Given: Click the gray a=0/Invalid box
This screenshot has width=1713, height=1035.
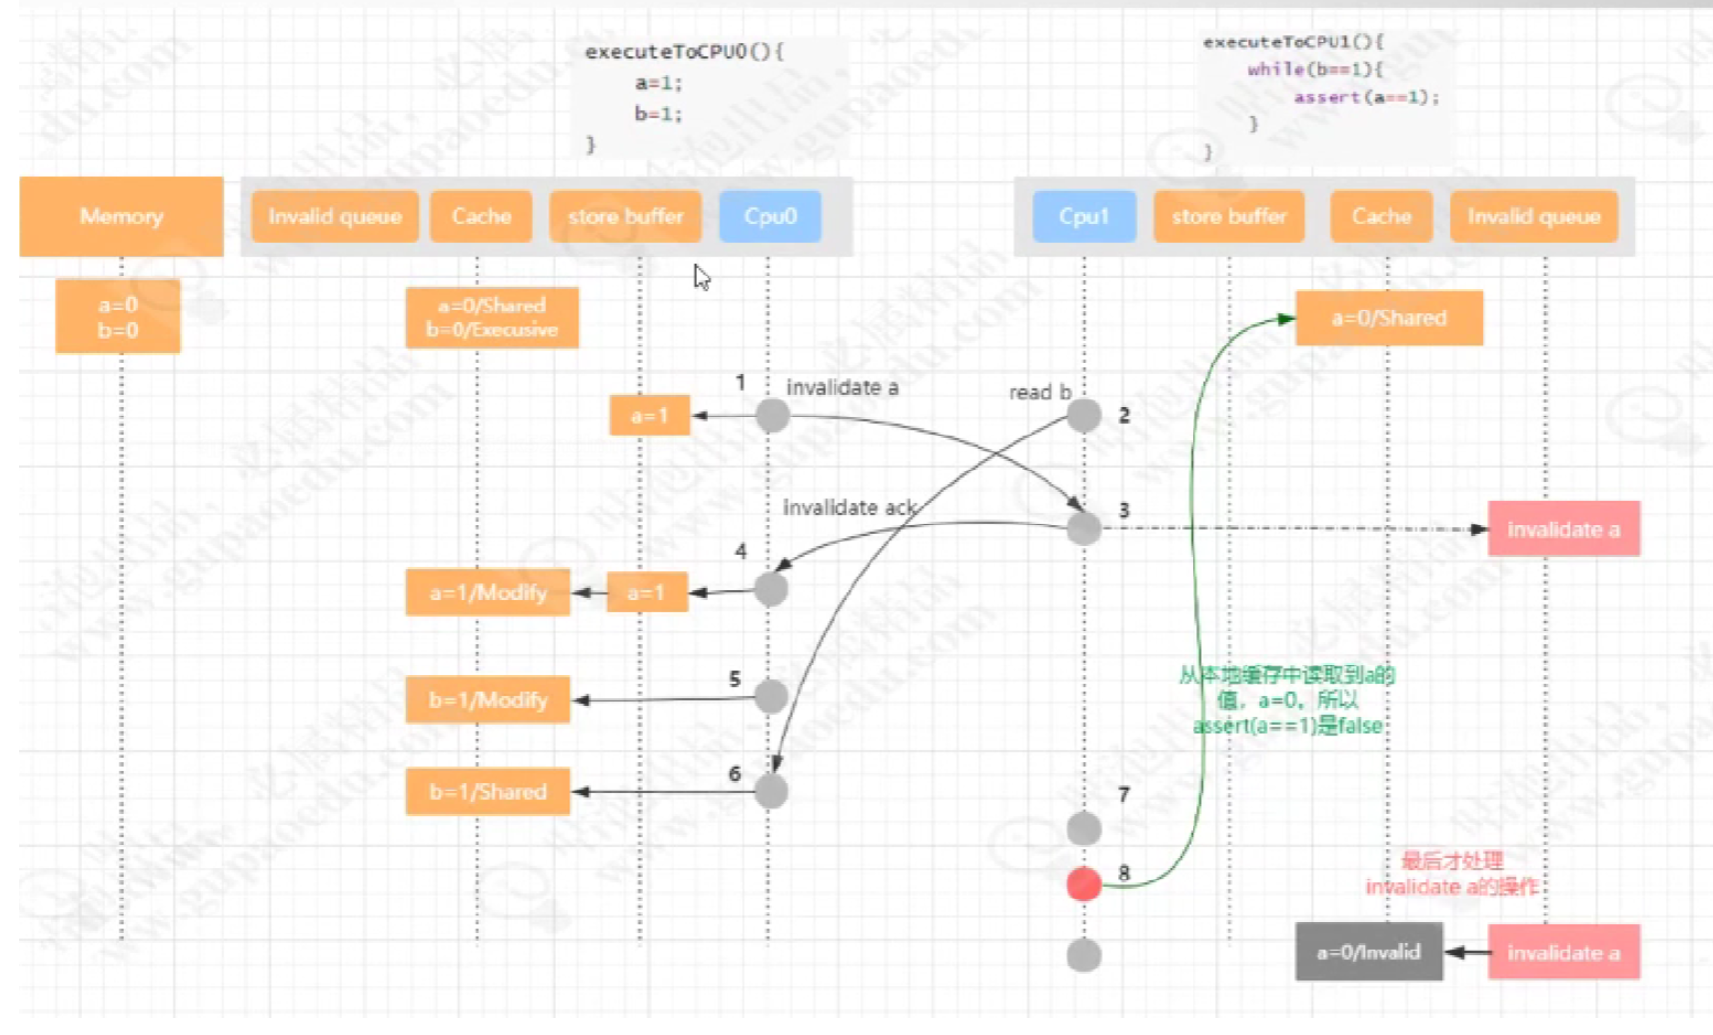Looking at the screenshot, I should click(x=1369, y=952).
